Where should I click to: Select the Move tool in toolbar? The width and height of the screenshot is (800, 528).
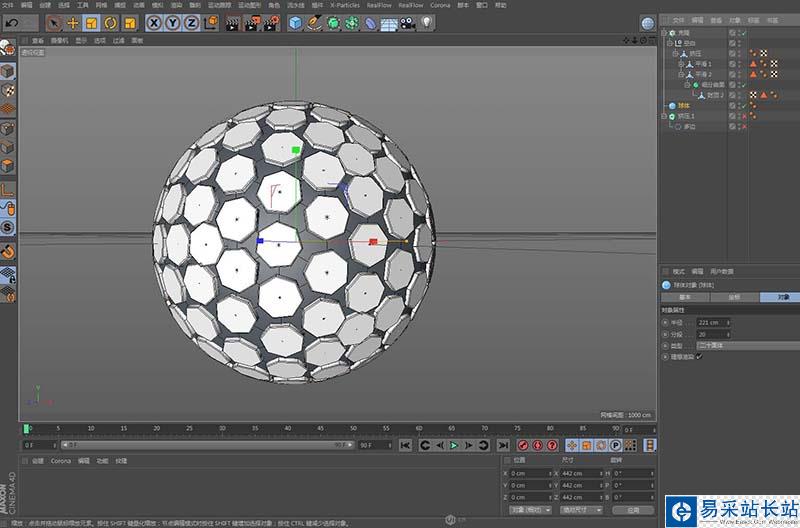click(73, 22)
